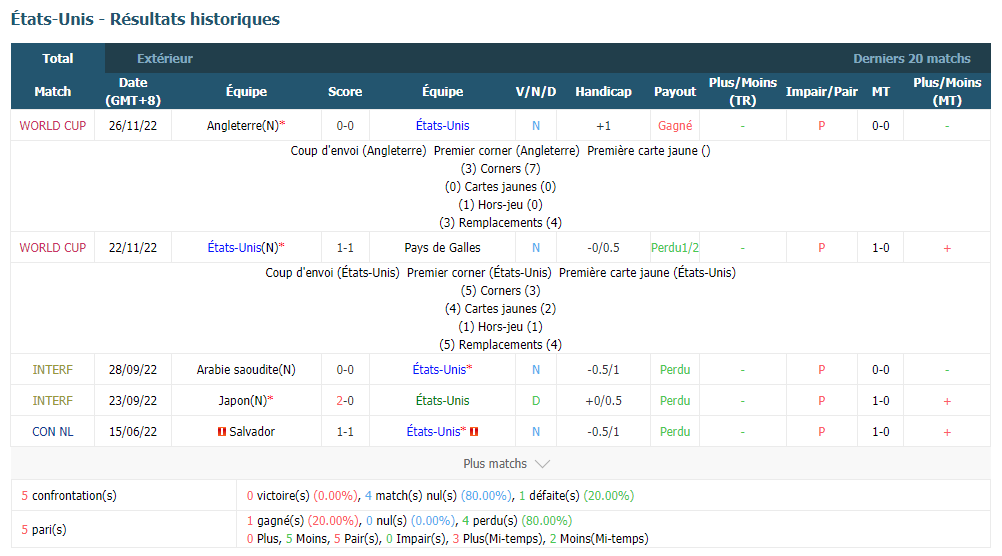Click Pays de Galles team name
The height and width of the screenshot is (556, 1002).
coord(442,248)
